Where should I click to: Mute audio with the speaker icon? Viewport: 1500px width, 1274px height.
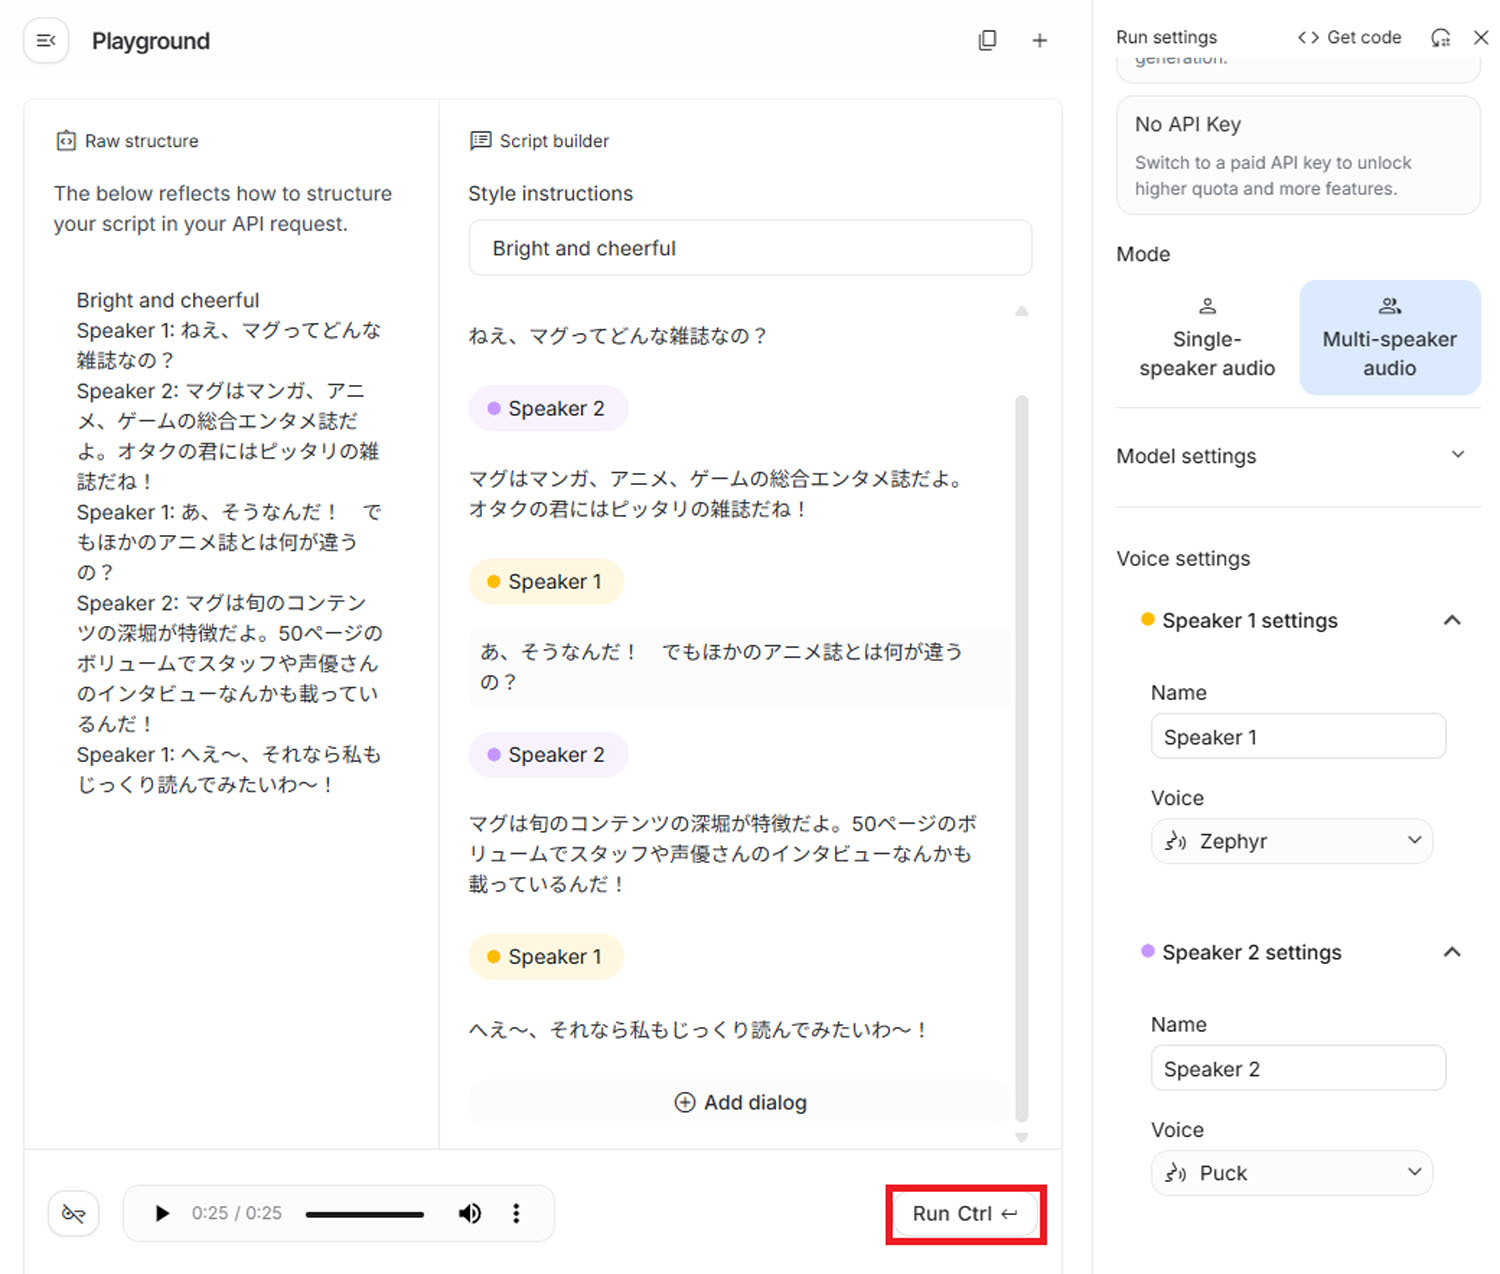coord(469,1213)
